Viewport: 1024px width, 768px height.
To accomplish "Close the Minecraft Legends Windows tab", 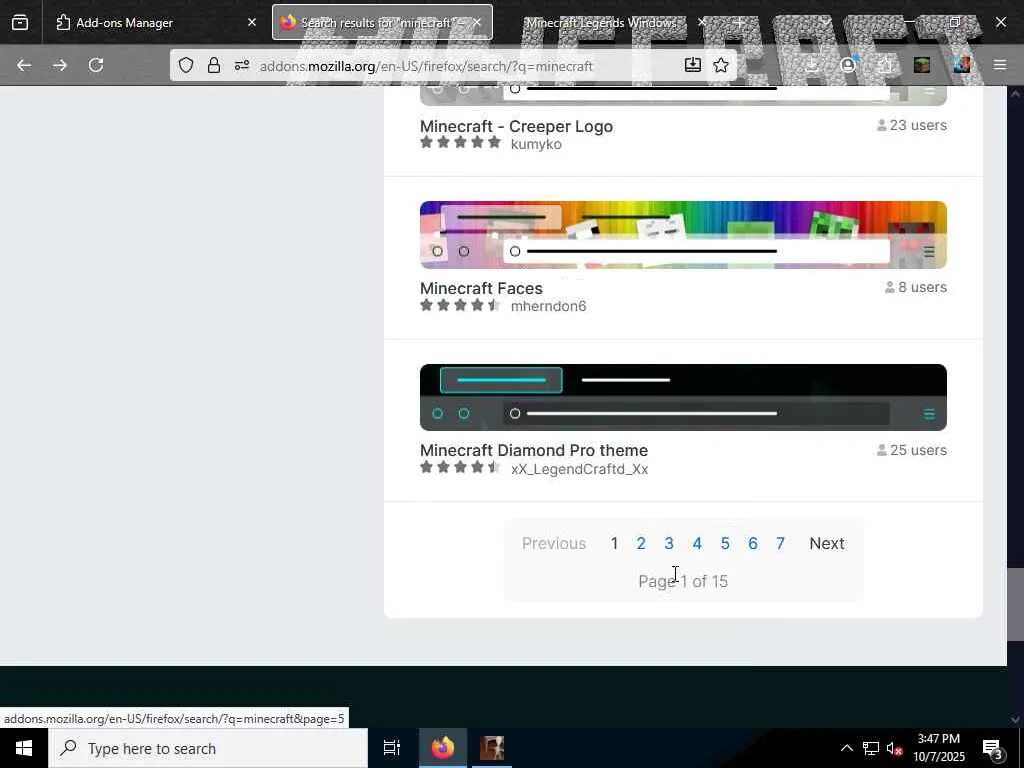I will click(x=702, y=22).
